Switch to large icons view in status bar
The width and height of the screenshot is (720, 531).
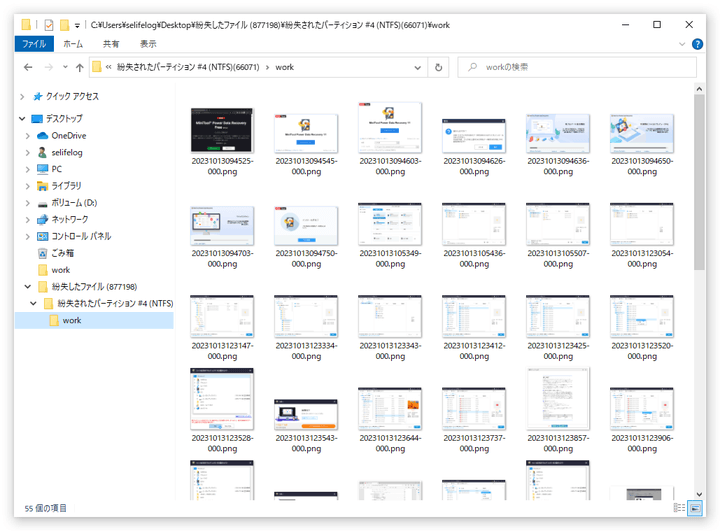(696, 508)
